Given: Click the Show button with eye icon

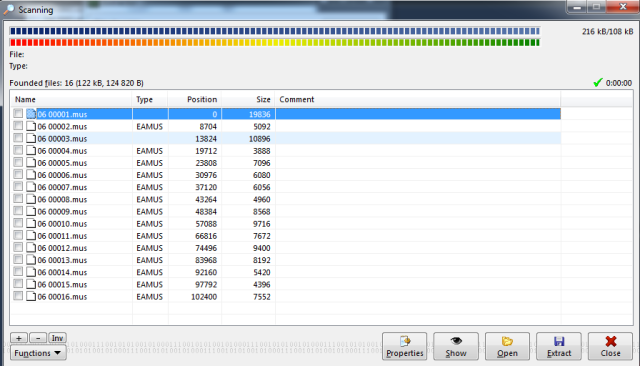Looking at the screenshot, I should pos(456,346).
